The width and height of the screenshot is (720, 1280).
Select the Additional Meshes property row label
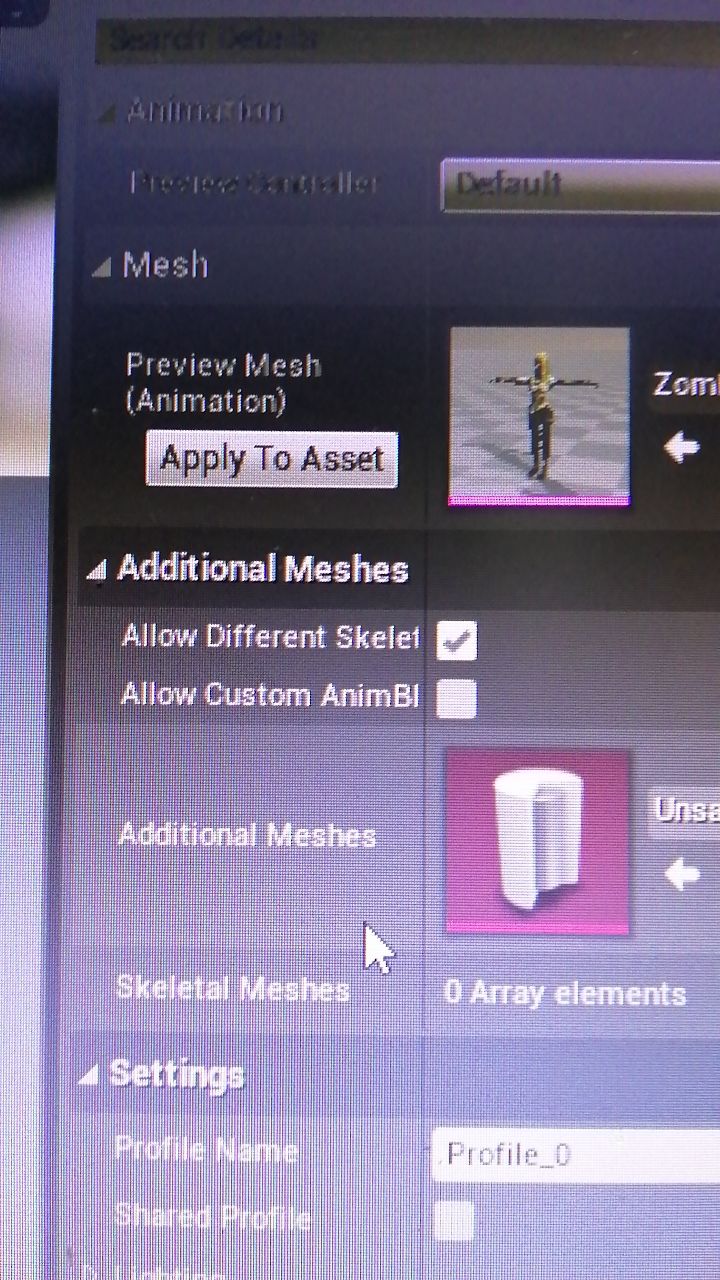click(x=247, y=836)
